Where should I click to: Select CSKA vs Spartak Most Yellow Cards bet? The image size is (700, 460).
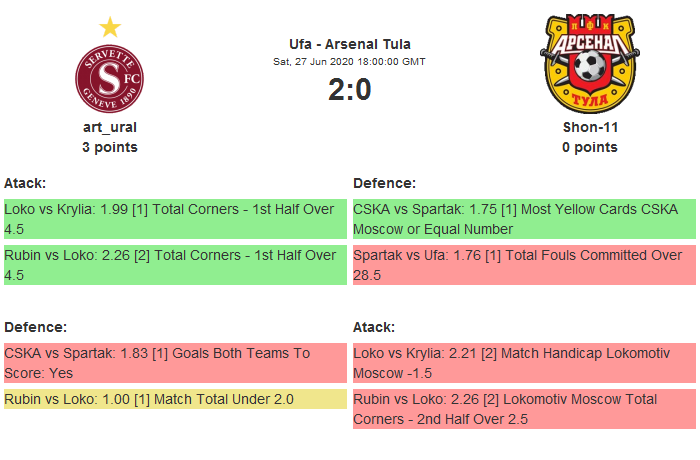523,219
